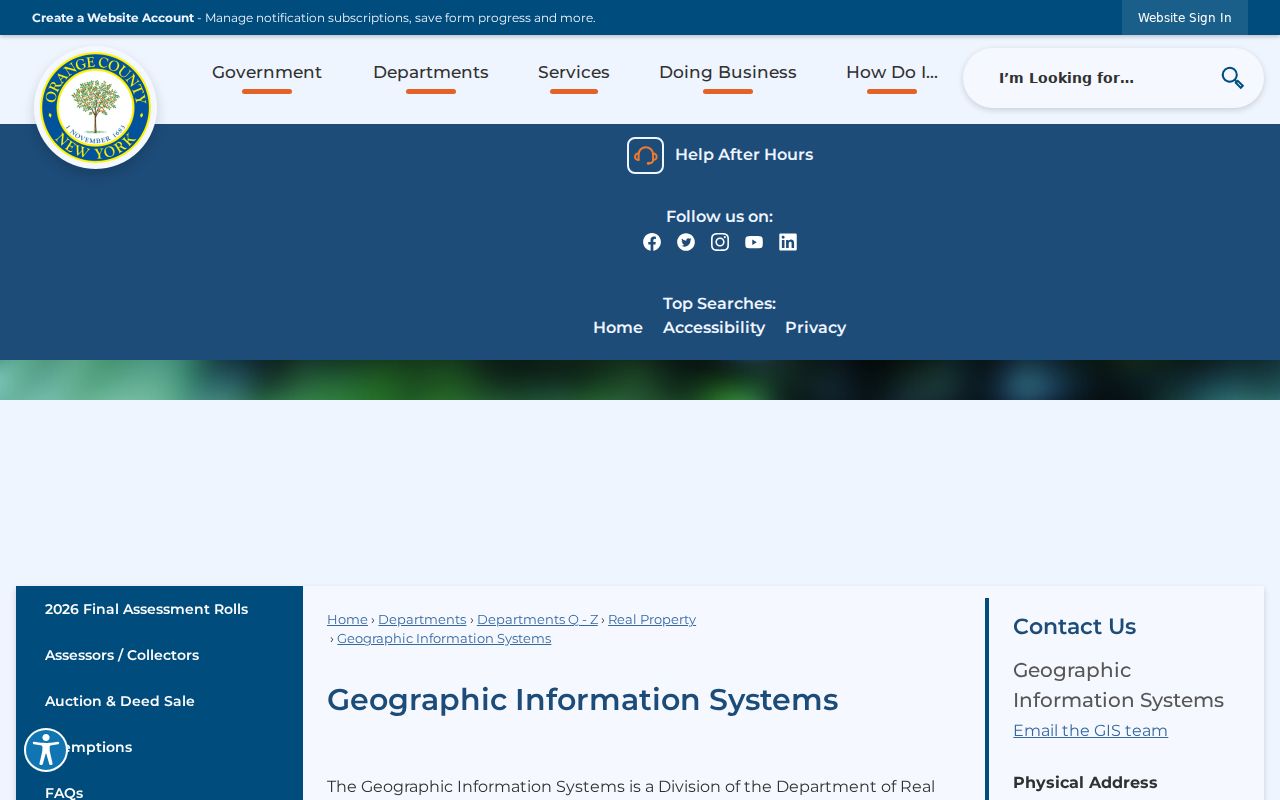Open the Twitter social icon
The height and width of the screenshot is (800, 1280).
pyautogui.click(x=686, y=242)
